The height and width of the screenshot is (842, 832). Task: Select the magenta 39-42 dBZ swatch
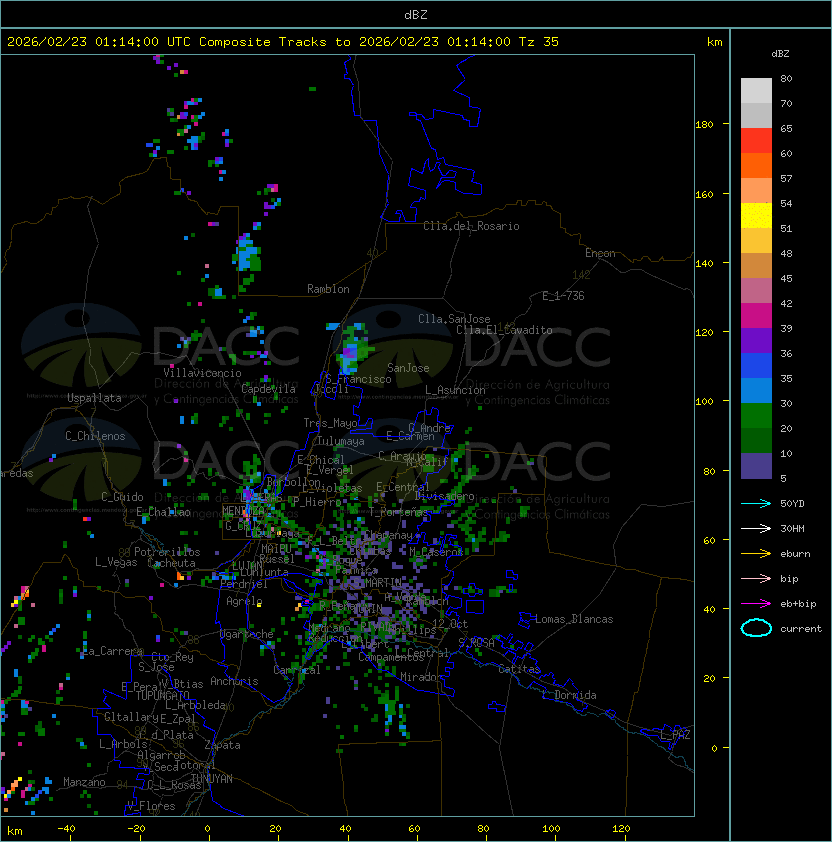756,316
